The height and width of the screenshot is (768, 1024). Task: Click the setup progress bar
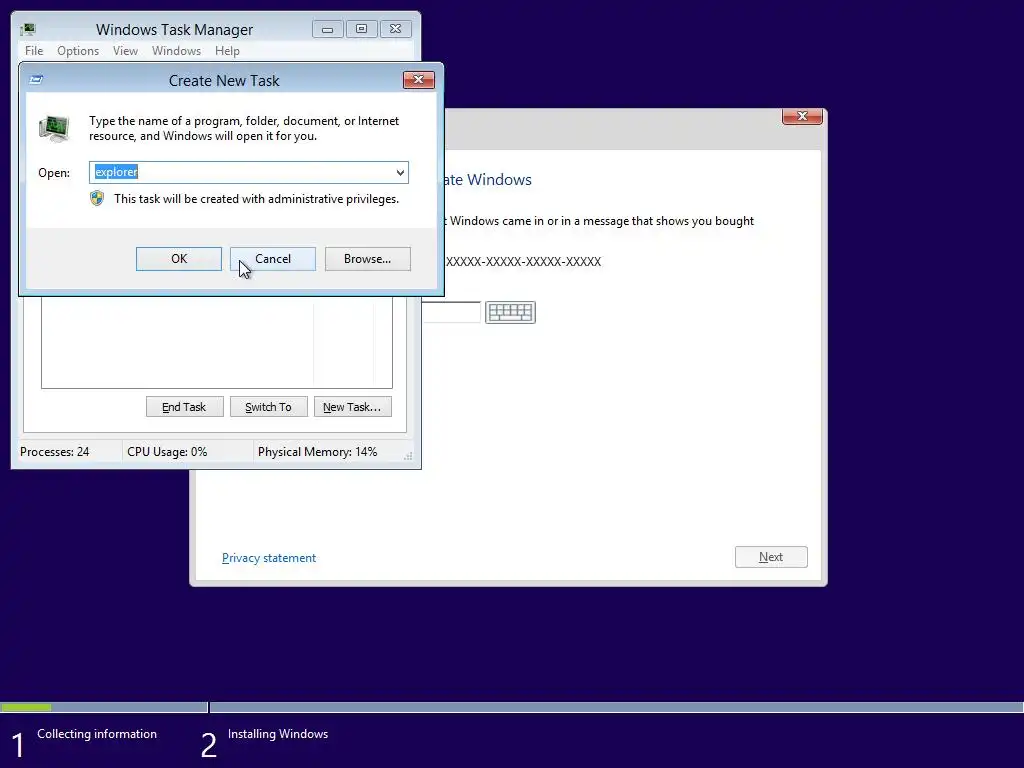pos(512,707)
